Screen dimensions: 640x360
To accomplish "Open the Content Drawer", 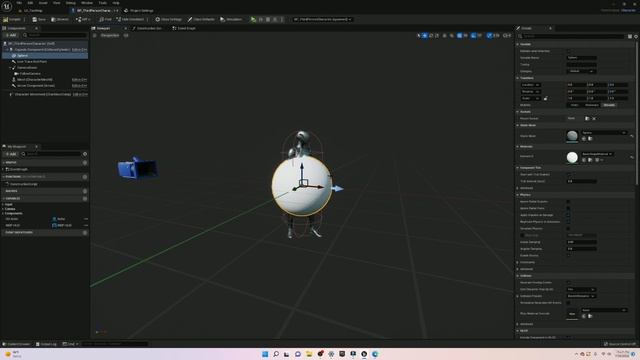I will [x=16, y=344].
